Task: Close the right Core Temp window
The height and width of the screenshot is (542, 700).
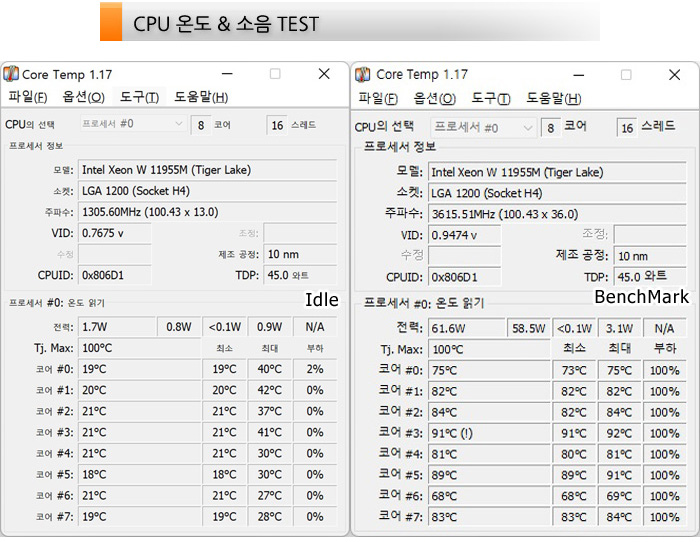Action: (x=675, y=74)
